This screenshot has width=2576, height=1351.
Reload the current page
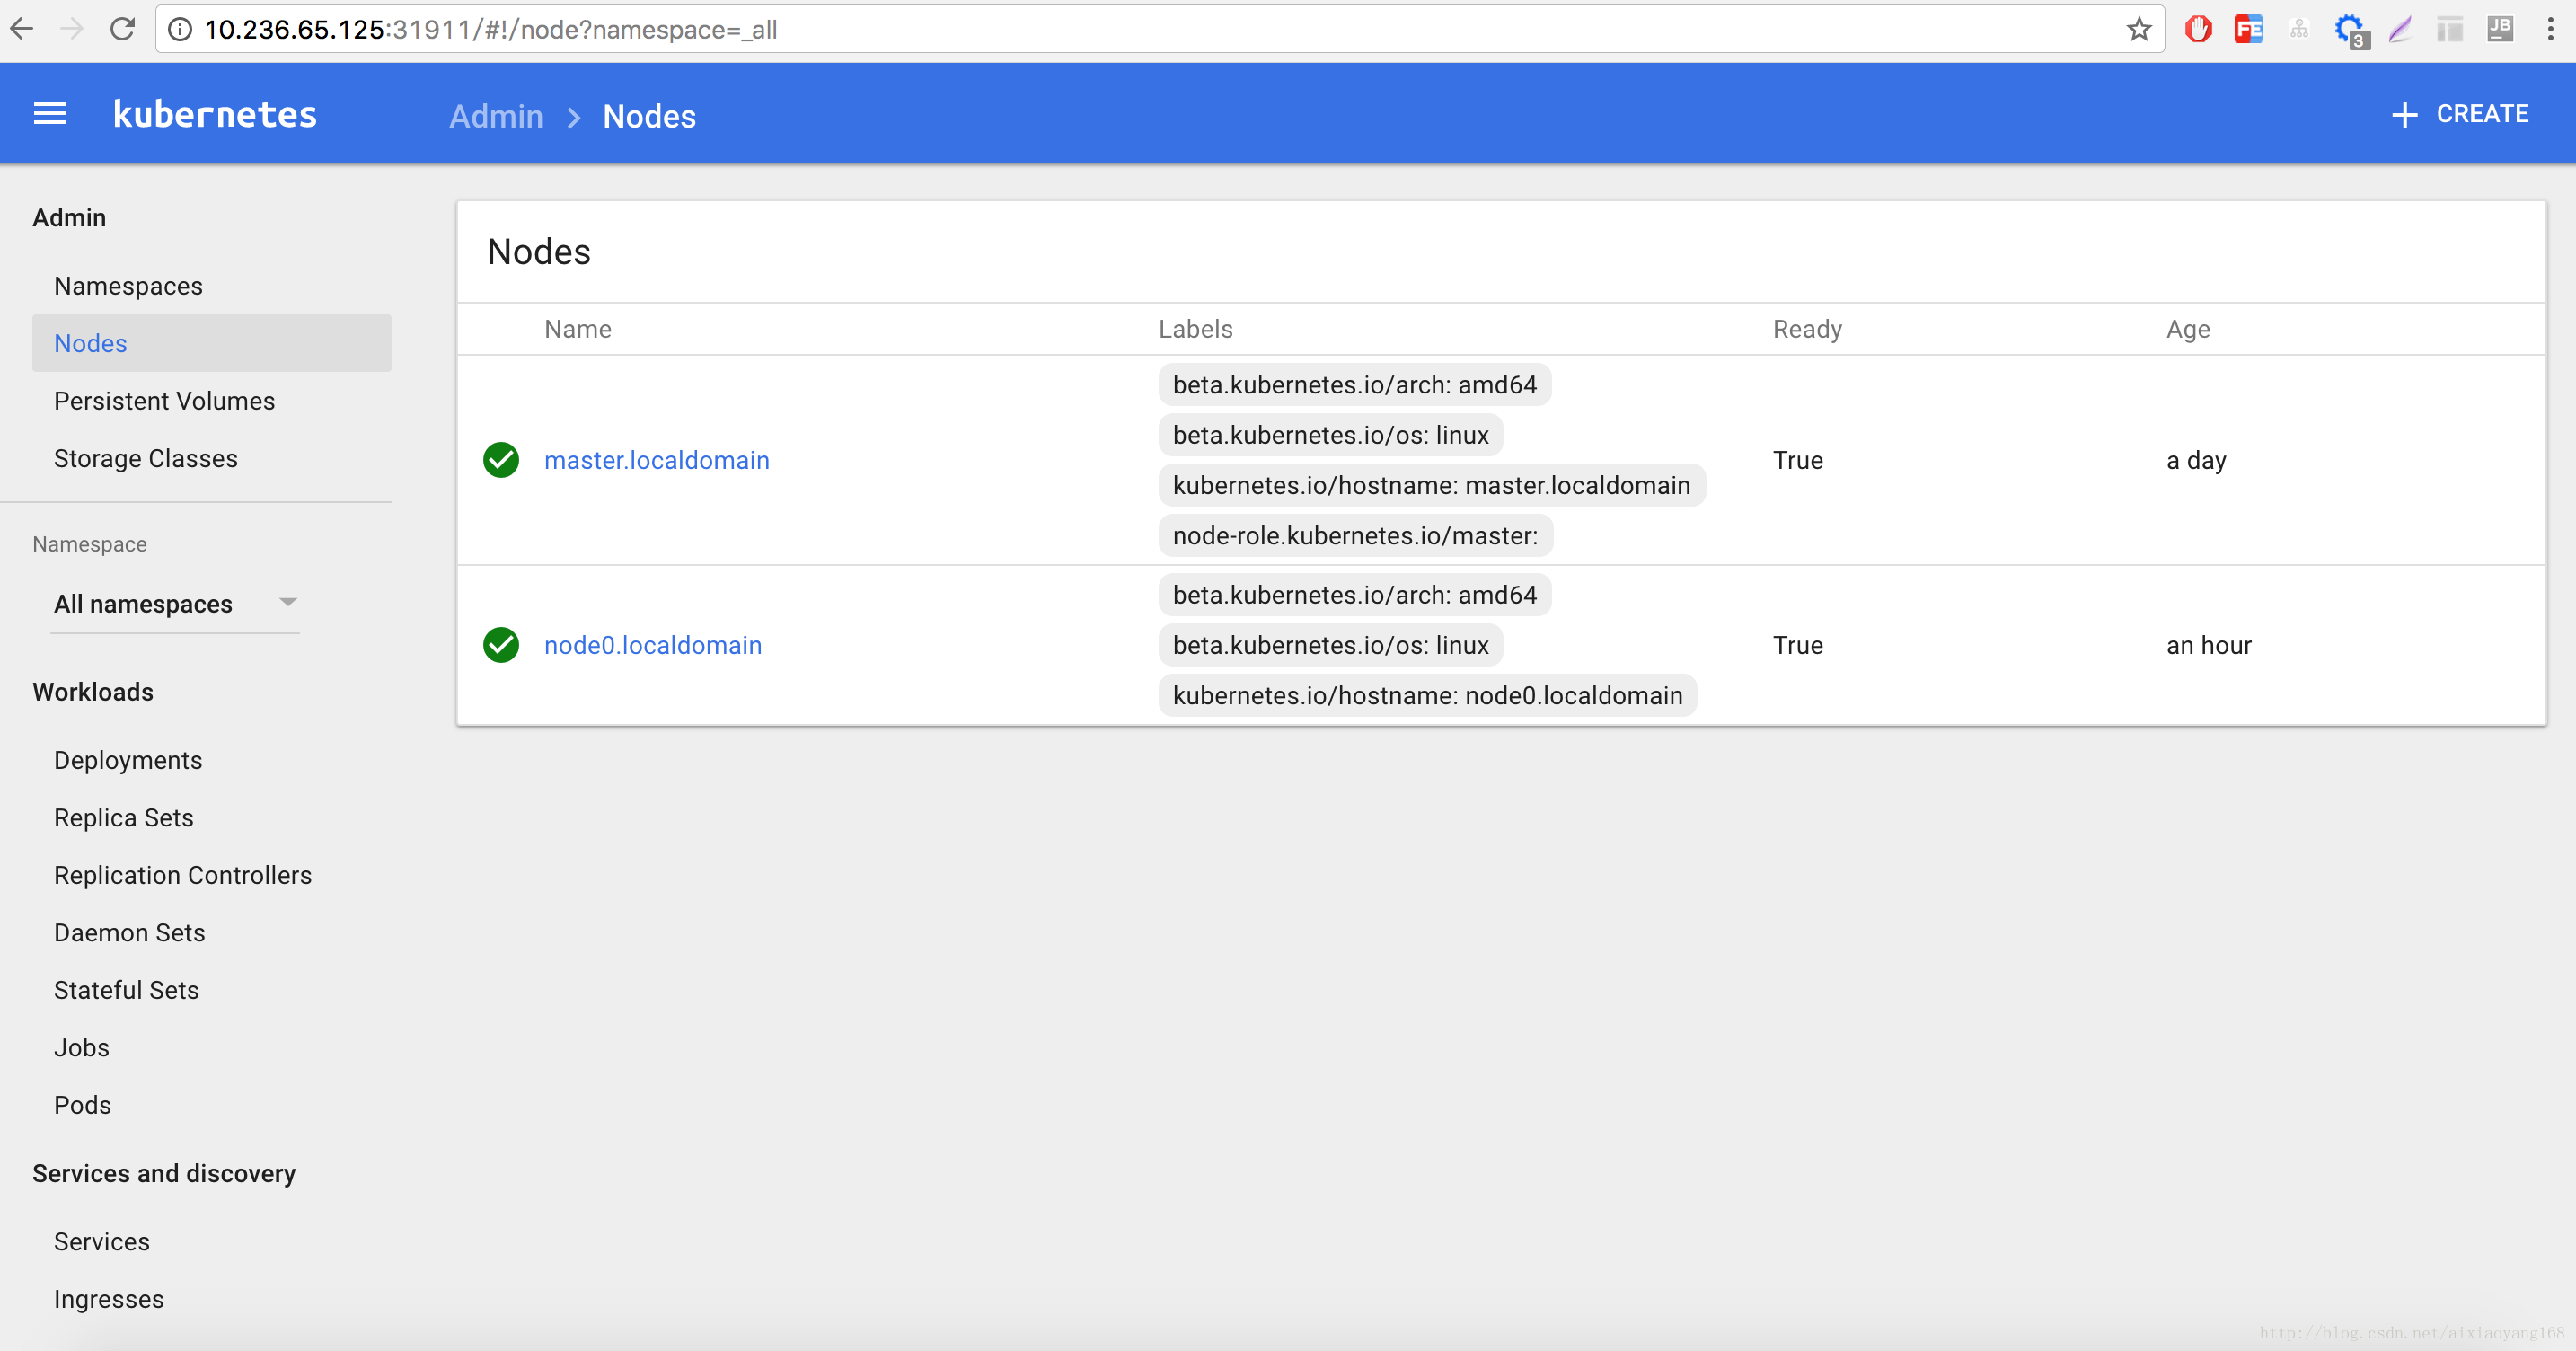point(122,29)
